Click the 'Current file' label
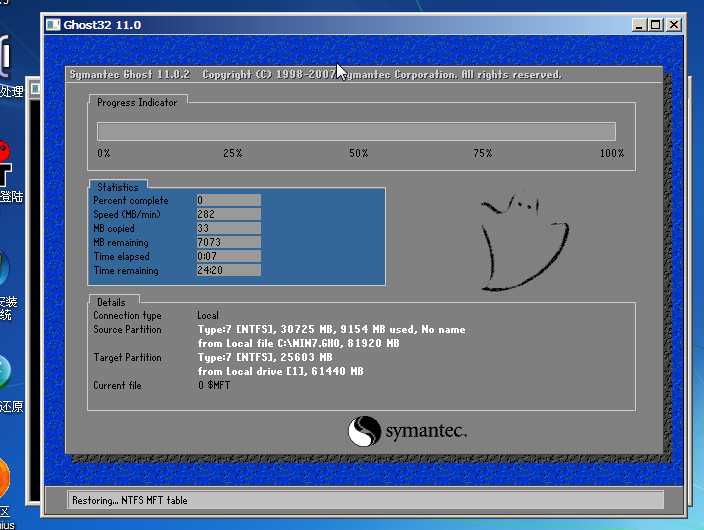 click(x=117, y=385)
